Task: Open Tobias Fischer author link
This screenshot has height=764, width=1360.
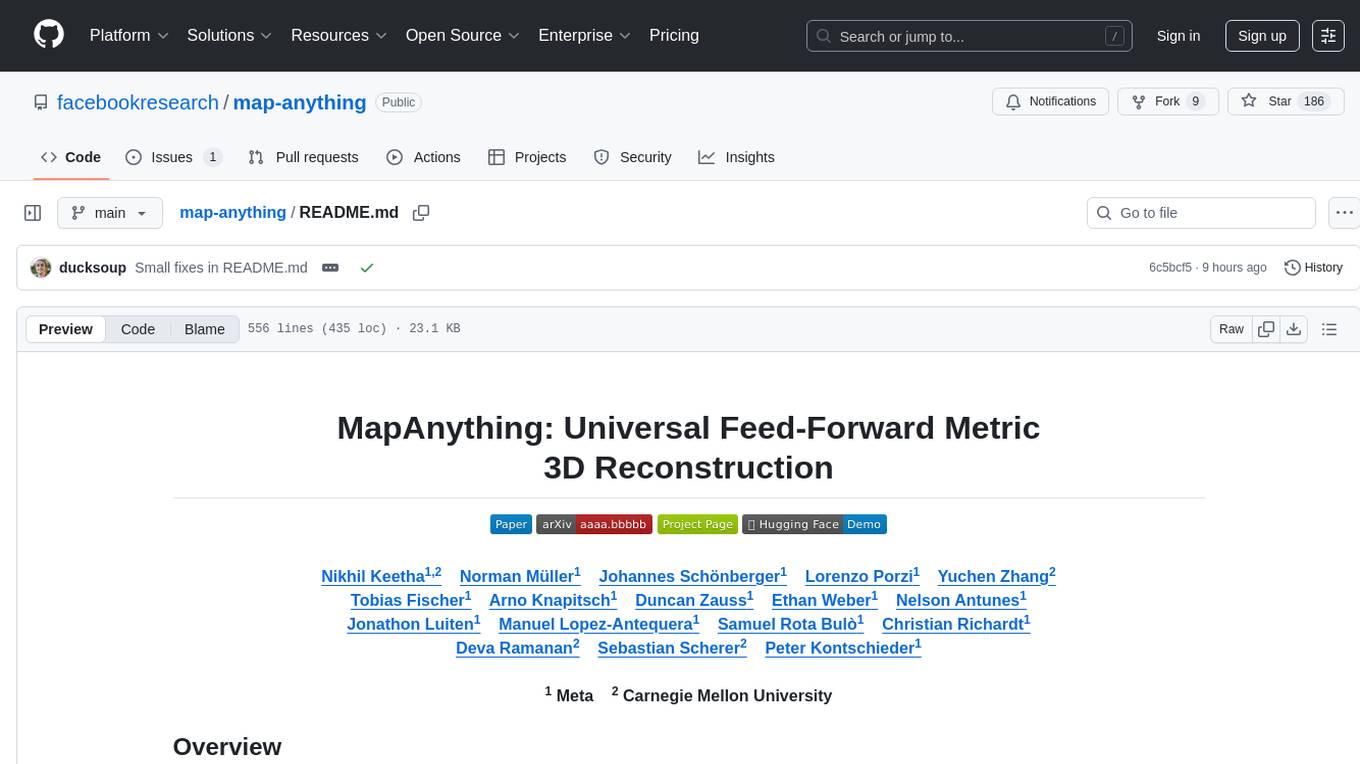Action: click(x=411, y=600)
